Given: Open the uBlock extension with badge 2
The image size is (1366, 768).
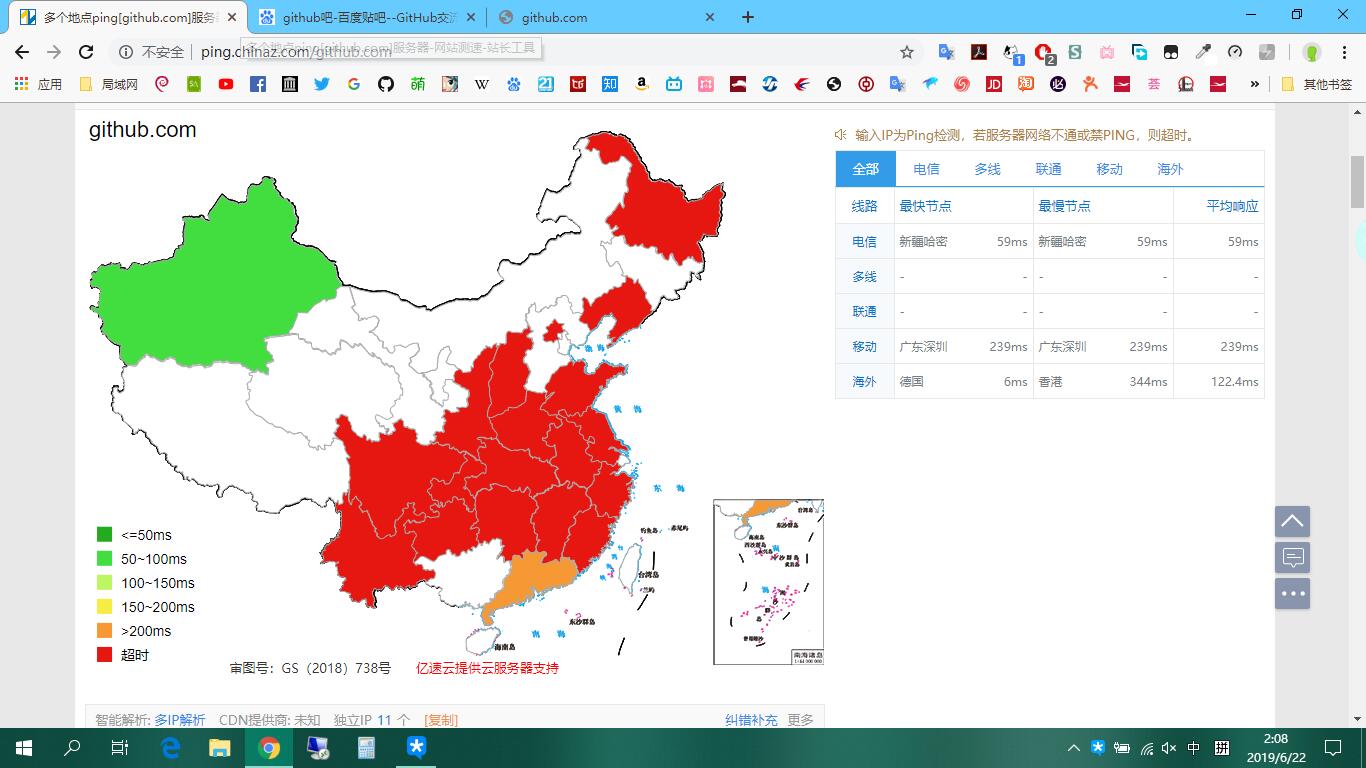Looking at the screenshot, I should [1044, 53].
